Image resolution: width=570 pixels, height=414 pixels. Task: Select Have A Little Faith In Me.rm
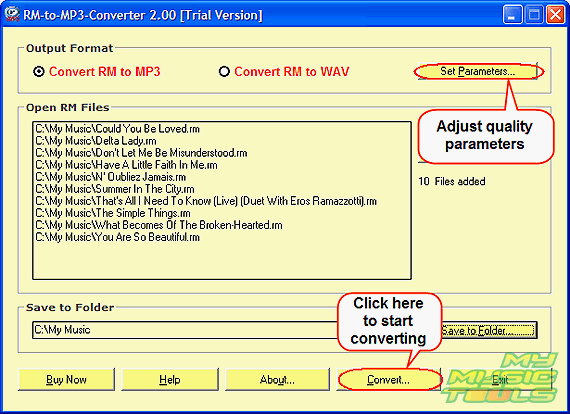pos(127,165)
